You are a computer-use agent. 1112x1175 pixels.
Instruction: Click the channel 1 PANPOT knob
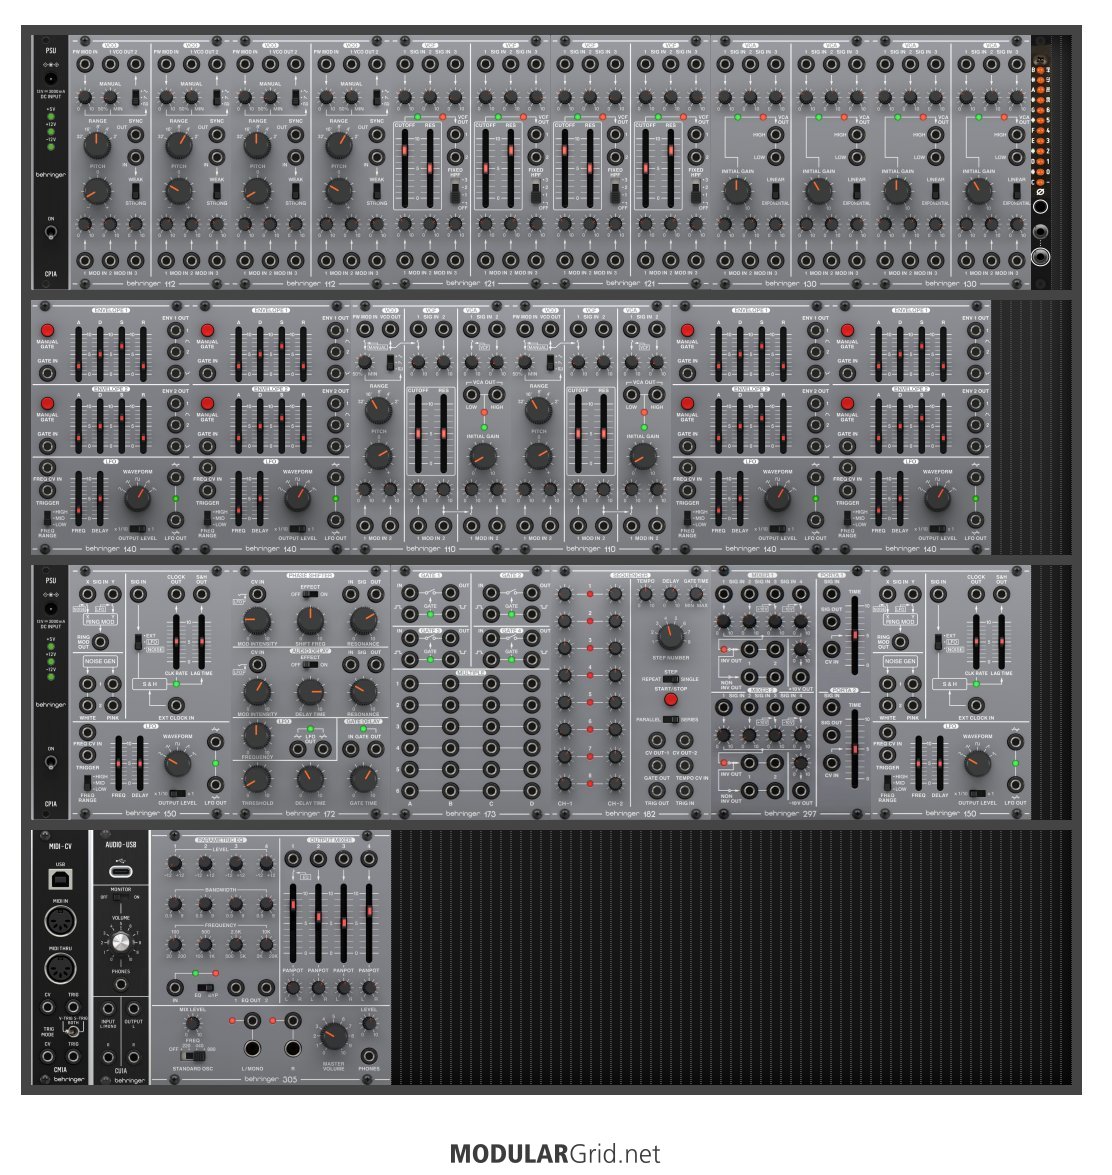pos(292,988)
